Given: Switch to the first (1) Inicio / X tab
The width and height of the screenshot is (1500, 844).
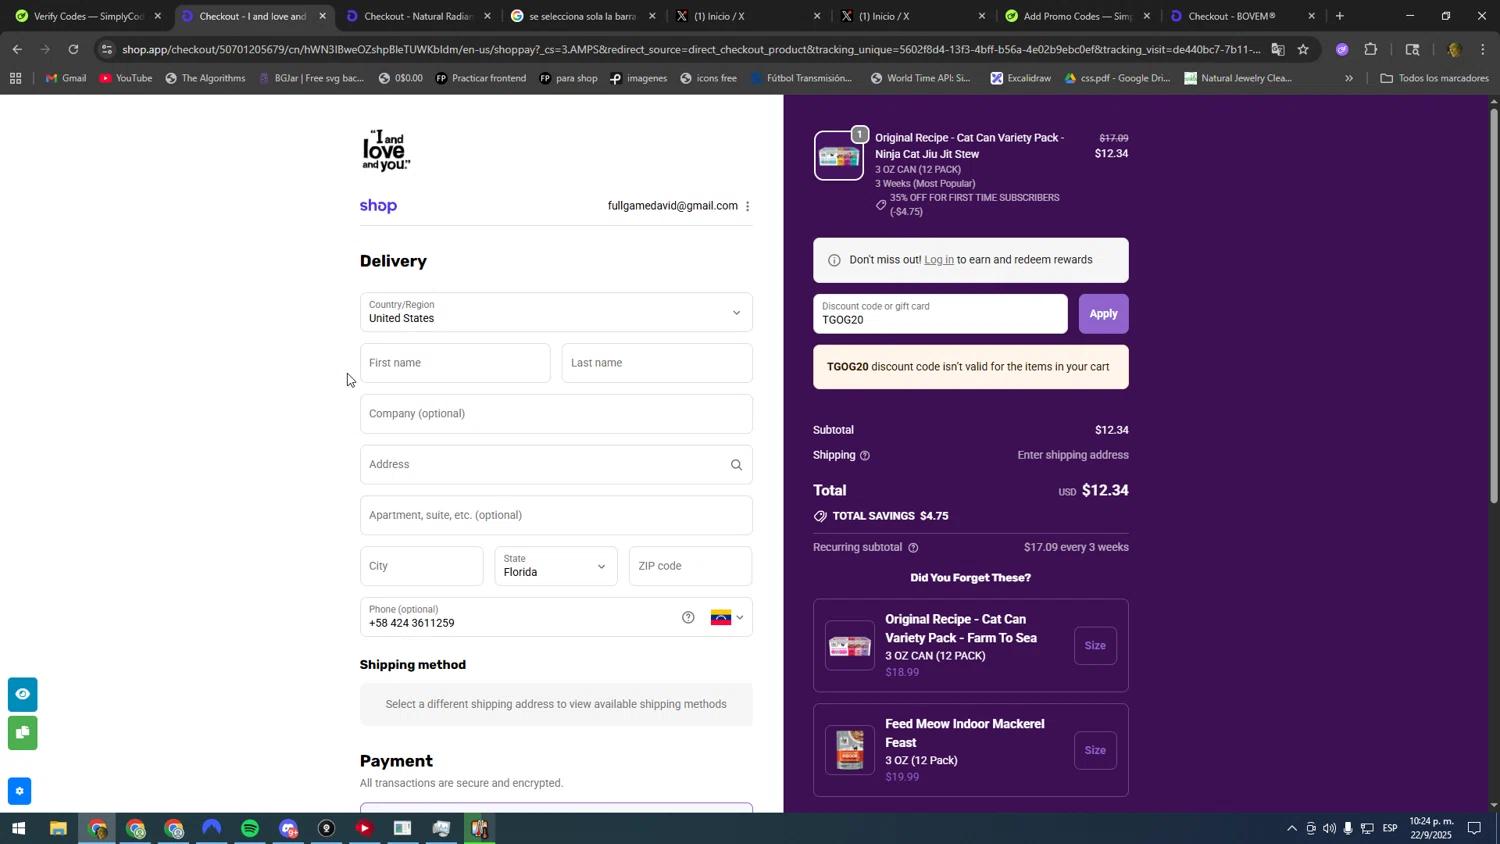Looking at the screenshot, I should (x=748, y=16).
